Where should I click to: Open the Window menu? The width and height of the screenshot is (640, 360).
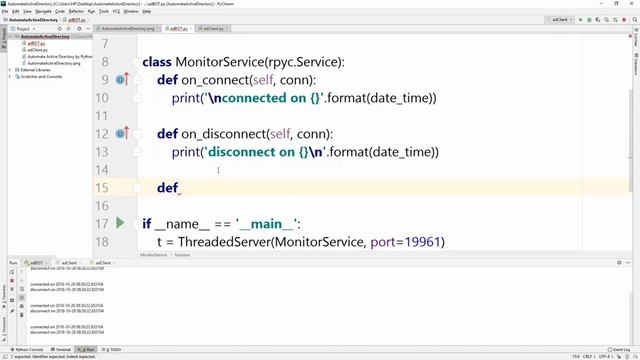pos(131,11)
